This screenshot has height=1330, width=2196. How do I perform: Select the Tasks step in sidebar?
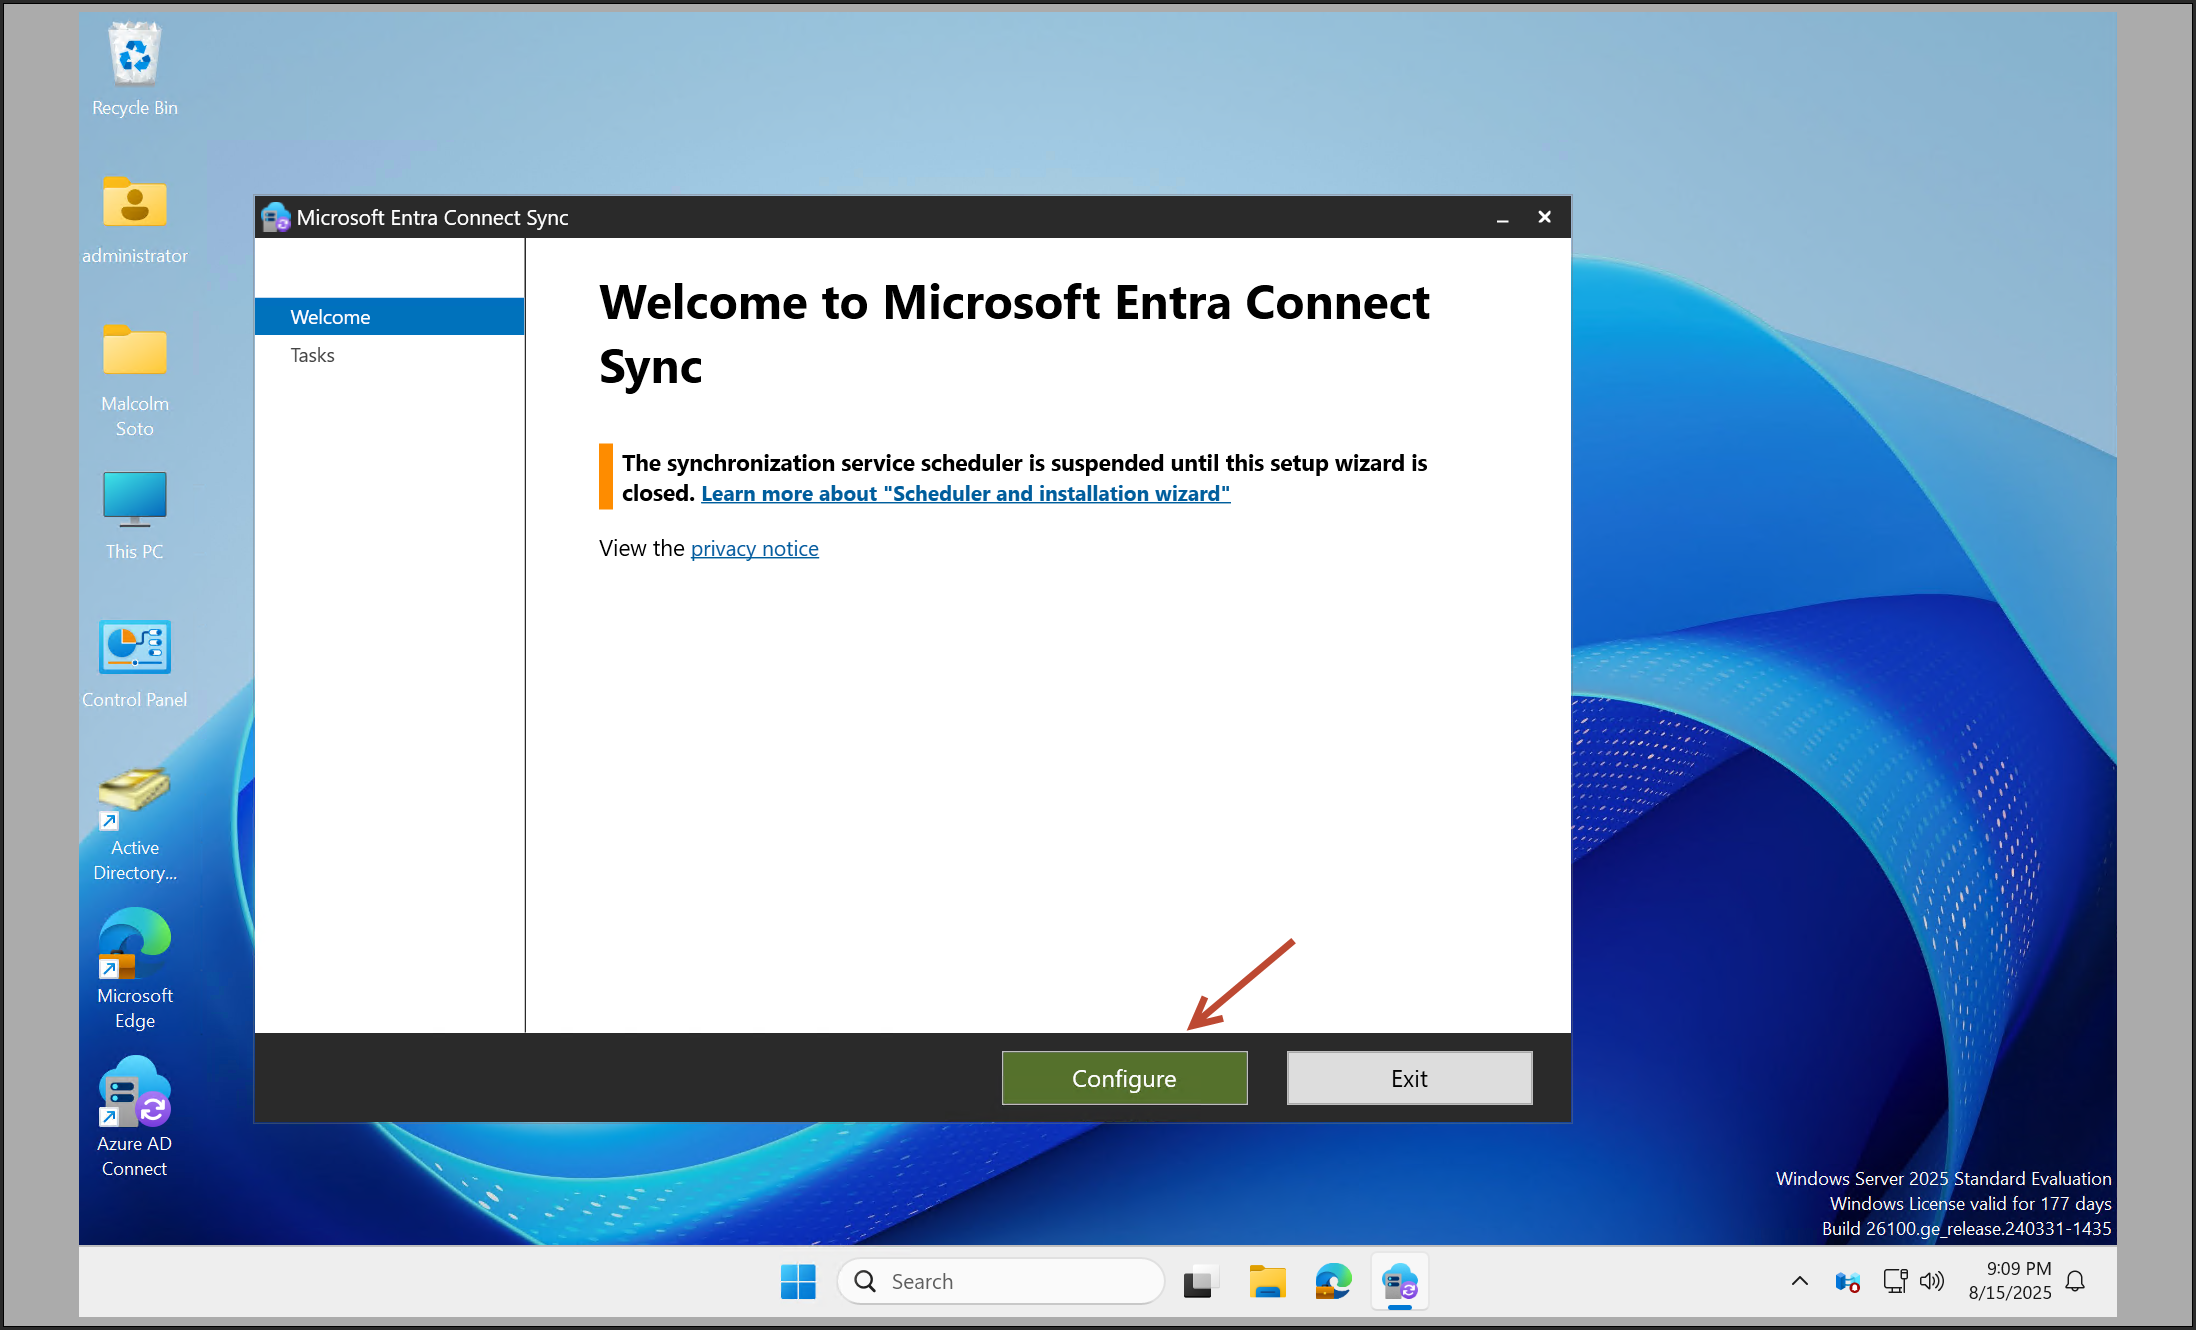coord(312,355)
